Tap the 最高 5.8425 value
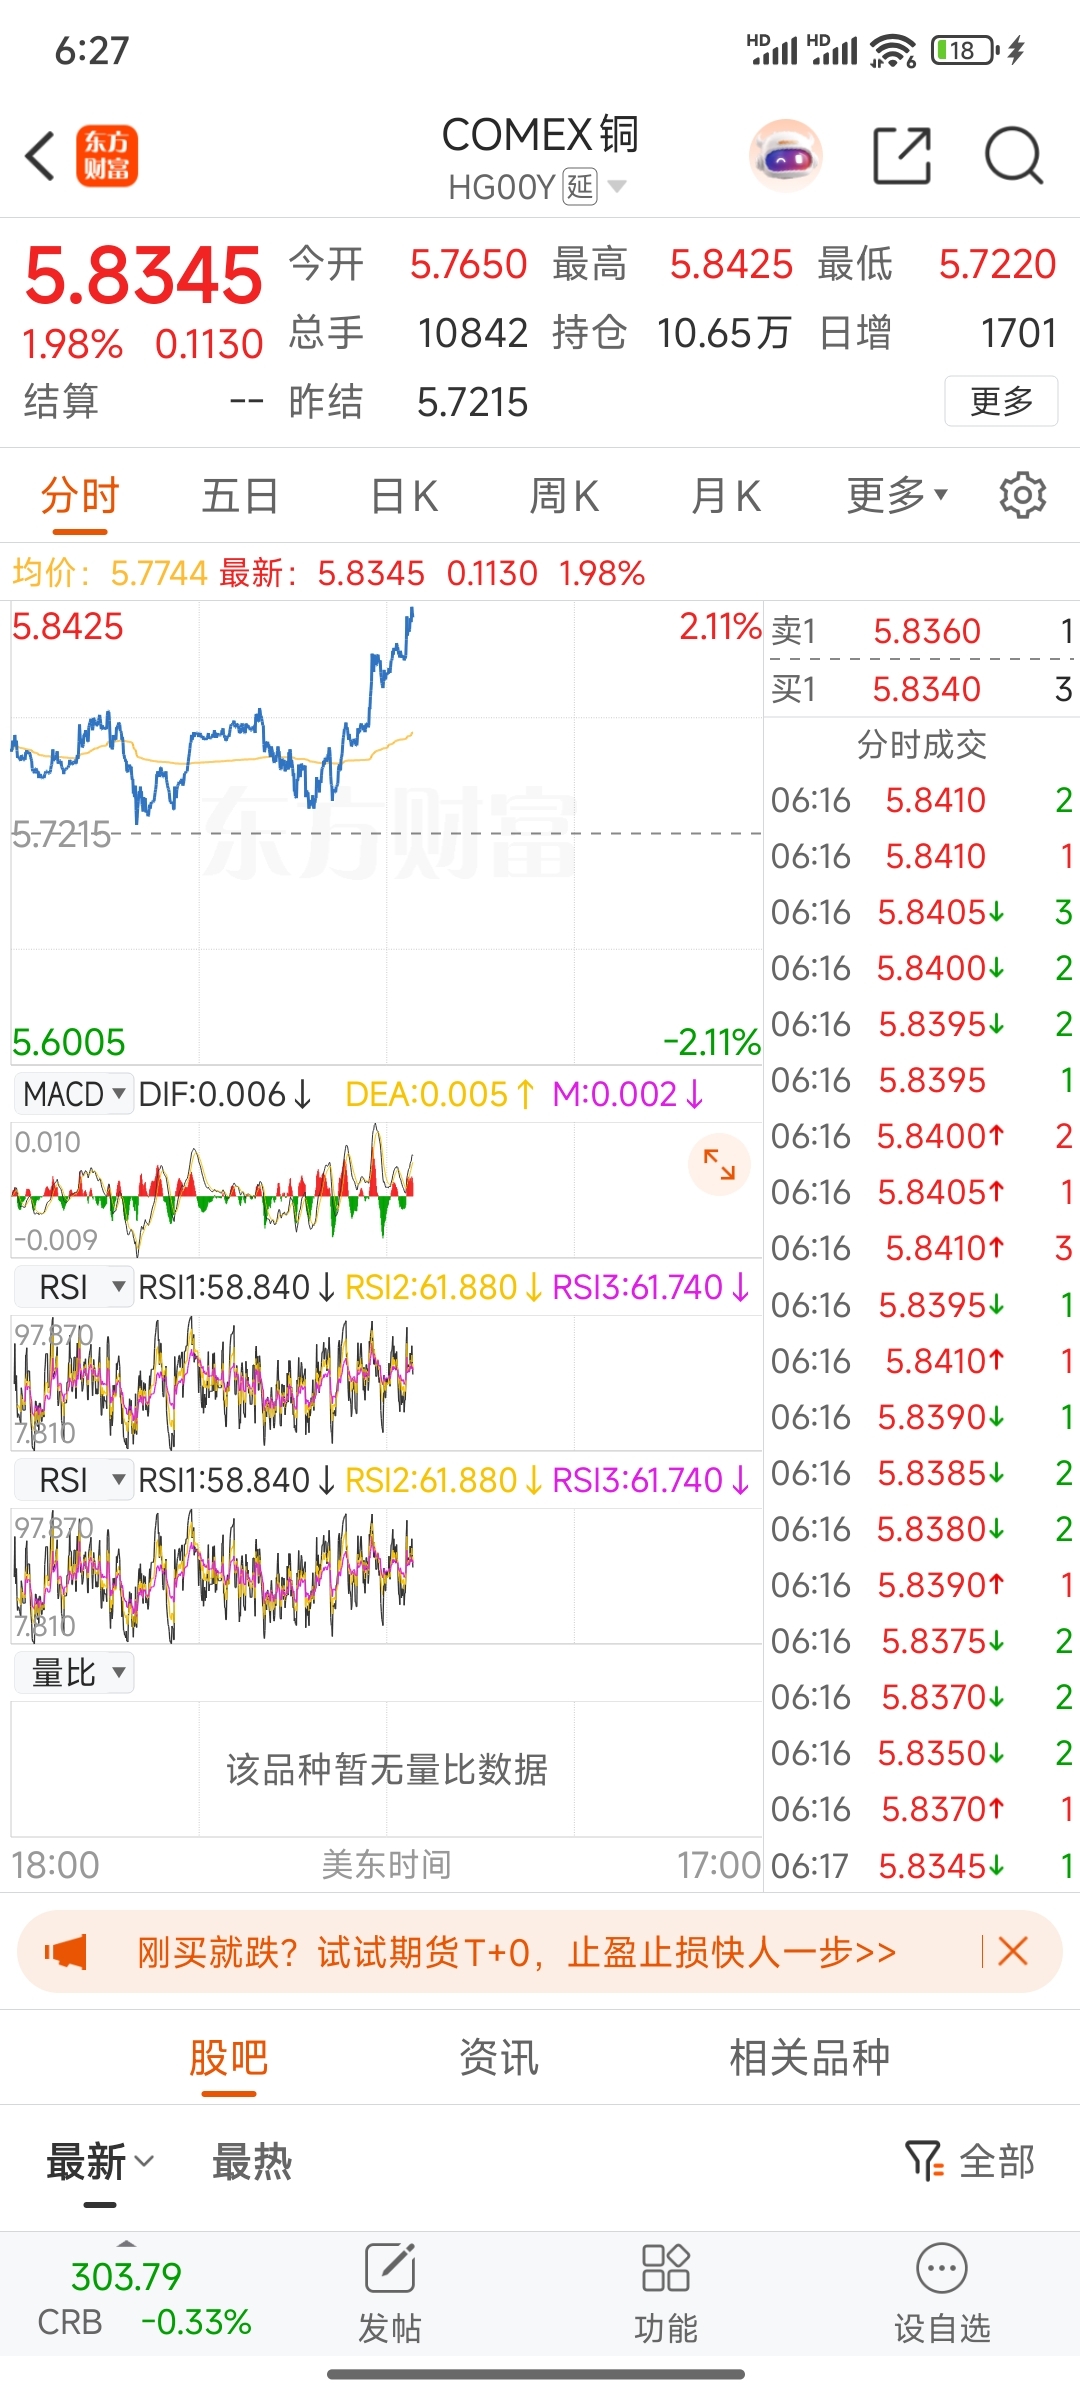This screenshot has width=1080, height=2400. [x=731, y=265]
